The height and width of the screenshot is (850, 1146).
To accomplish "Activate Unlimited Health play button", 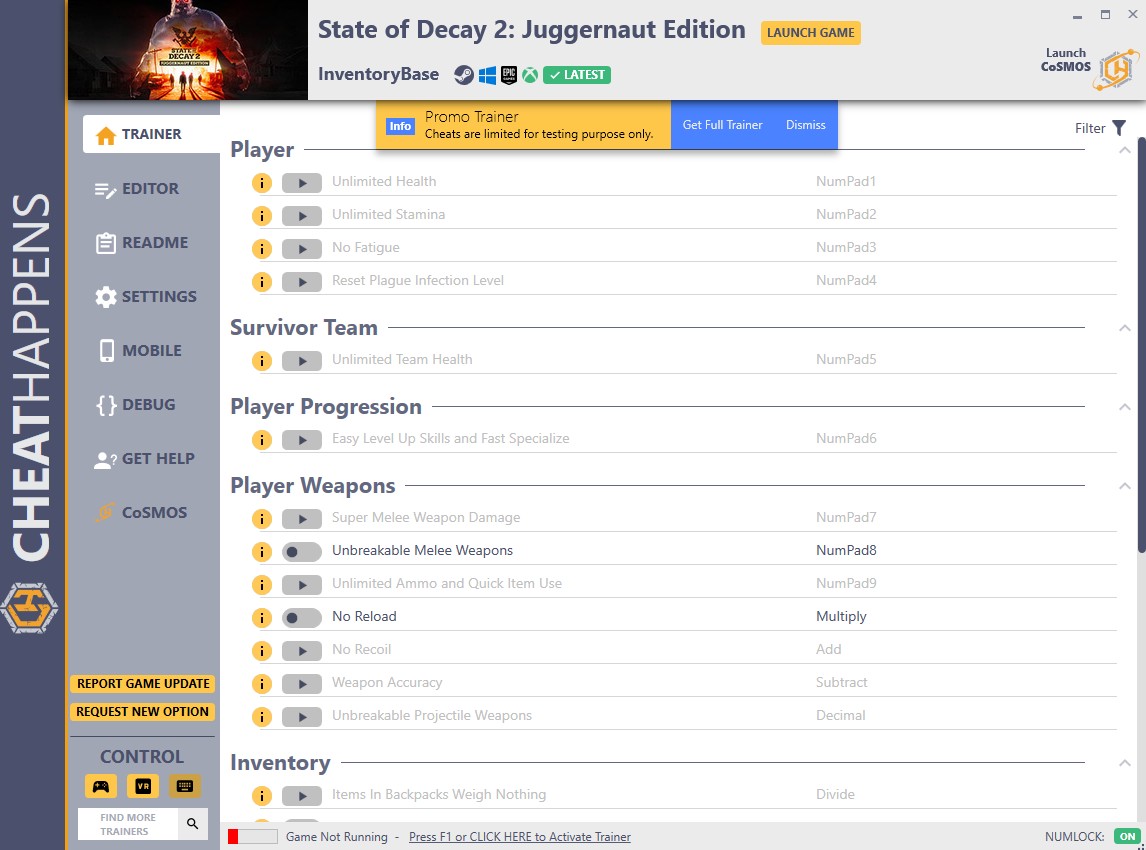I will tap(302, 183).
